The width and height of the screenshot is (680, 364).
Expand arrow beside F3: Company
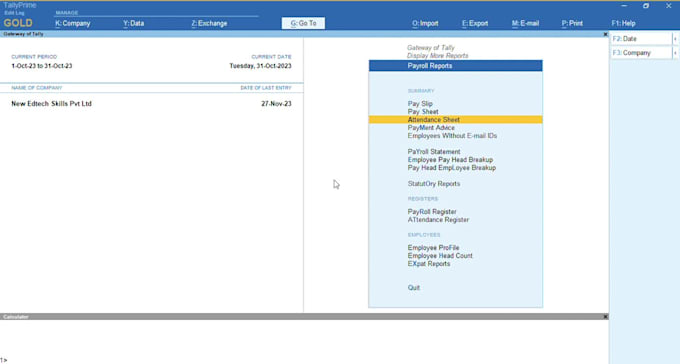[x=675, y=53]
